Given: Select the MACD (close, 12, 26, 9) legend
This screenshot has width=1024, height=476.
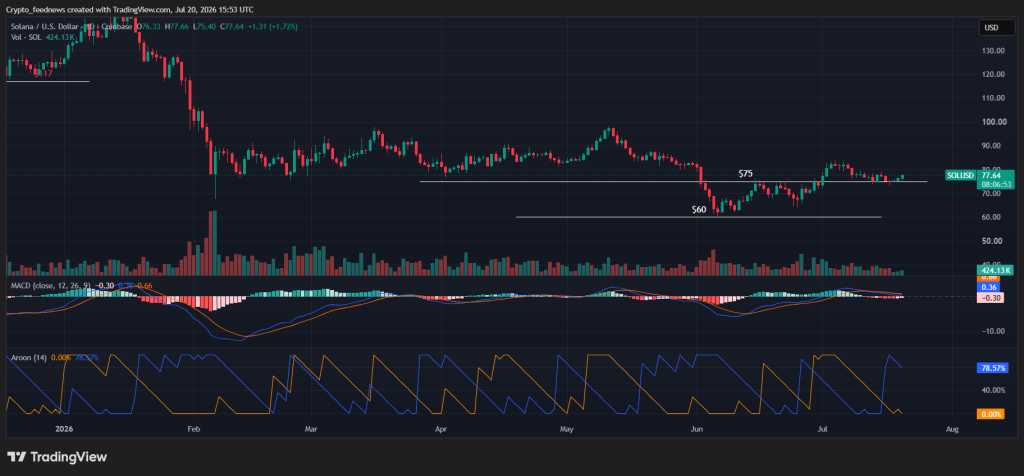Looking at the screenshot, I should tap(52, 285).
